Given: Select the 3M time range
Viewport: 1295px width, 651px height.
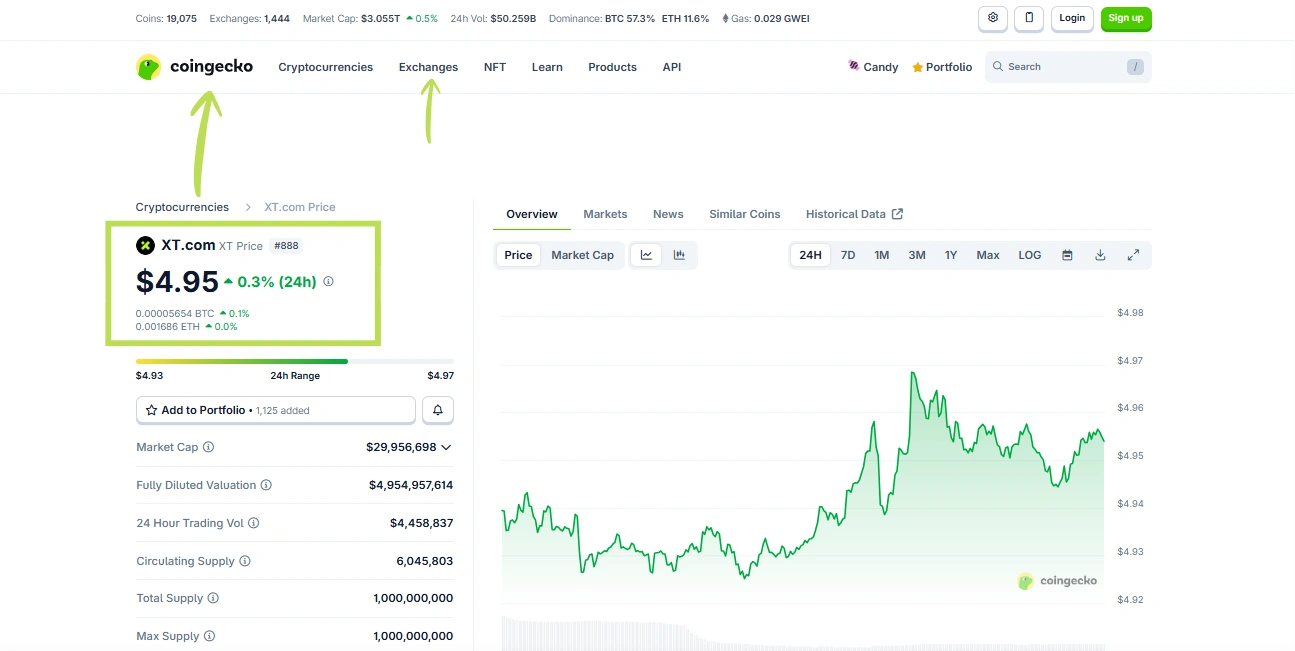Looking at the screenshot, I should click(917, 255).
